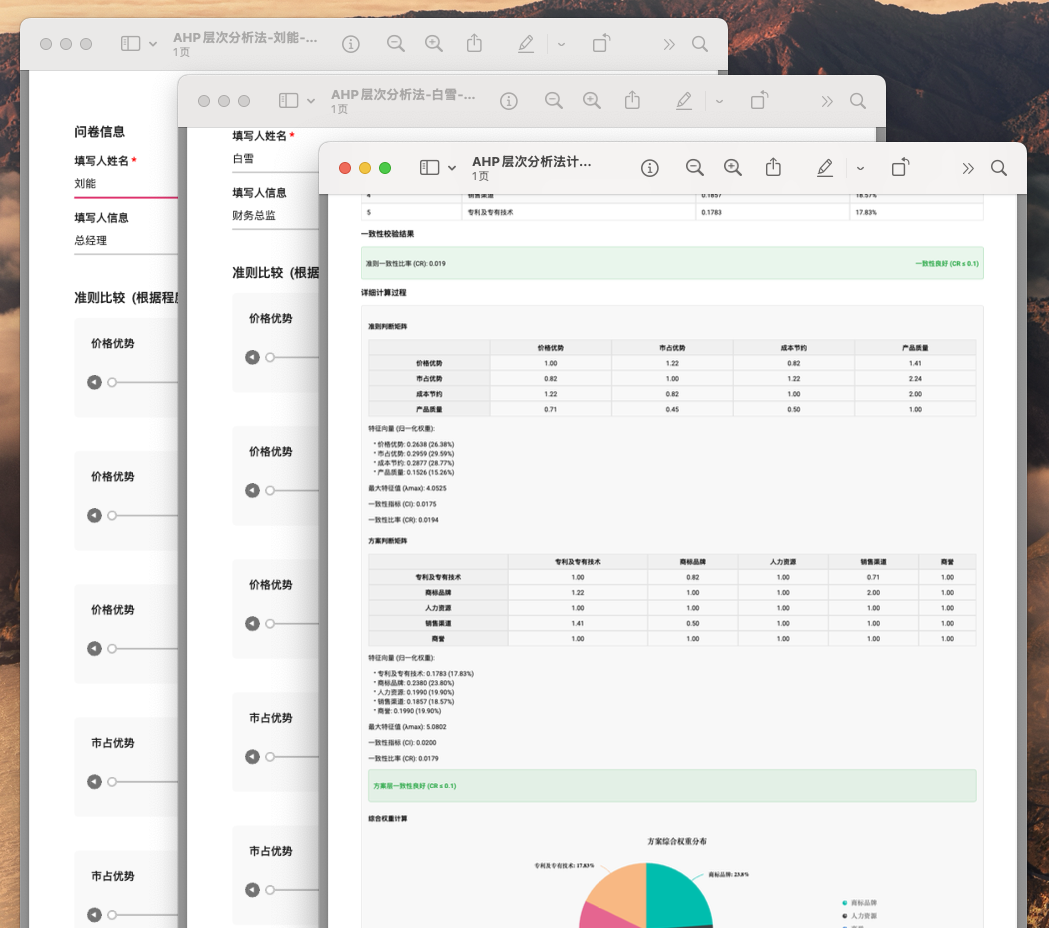Click the sidebar icon in the 刘能 window
Screen dimensions: 1049x928
tap(130, 43)
